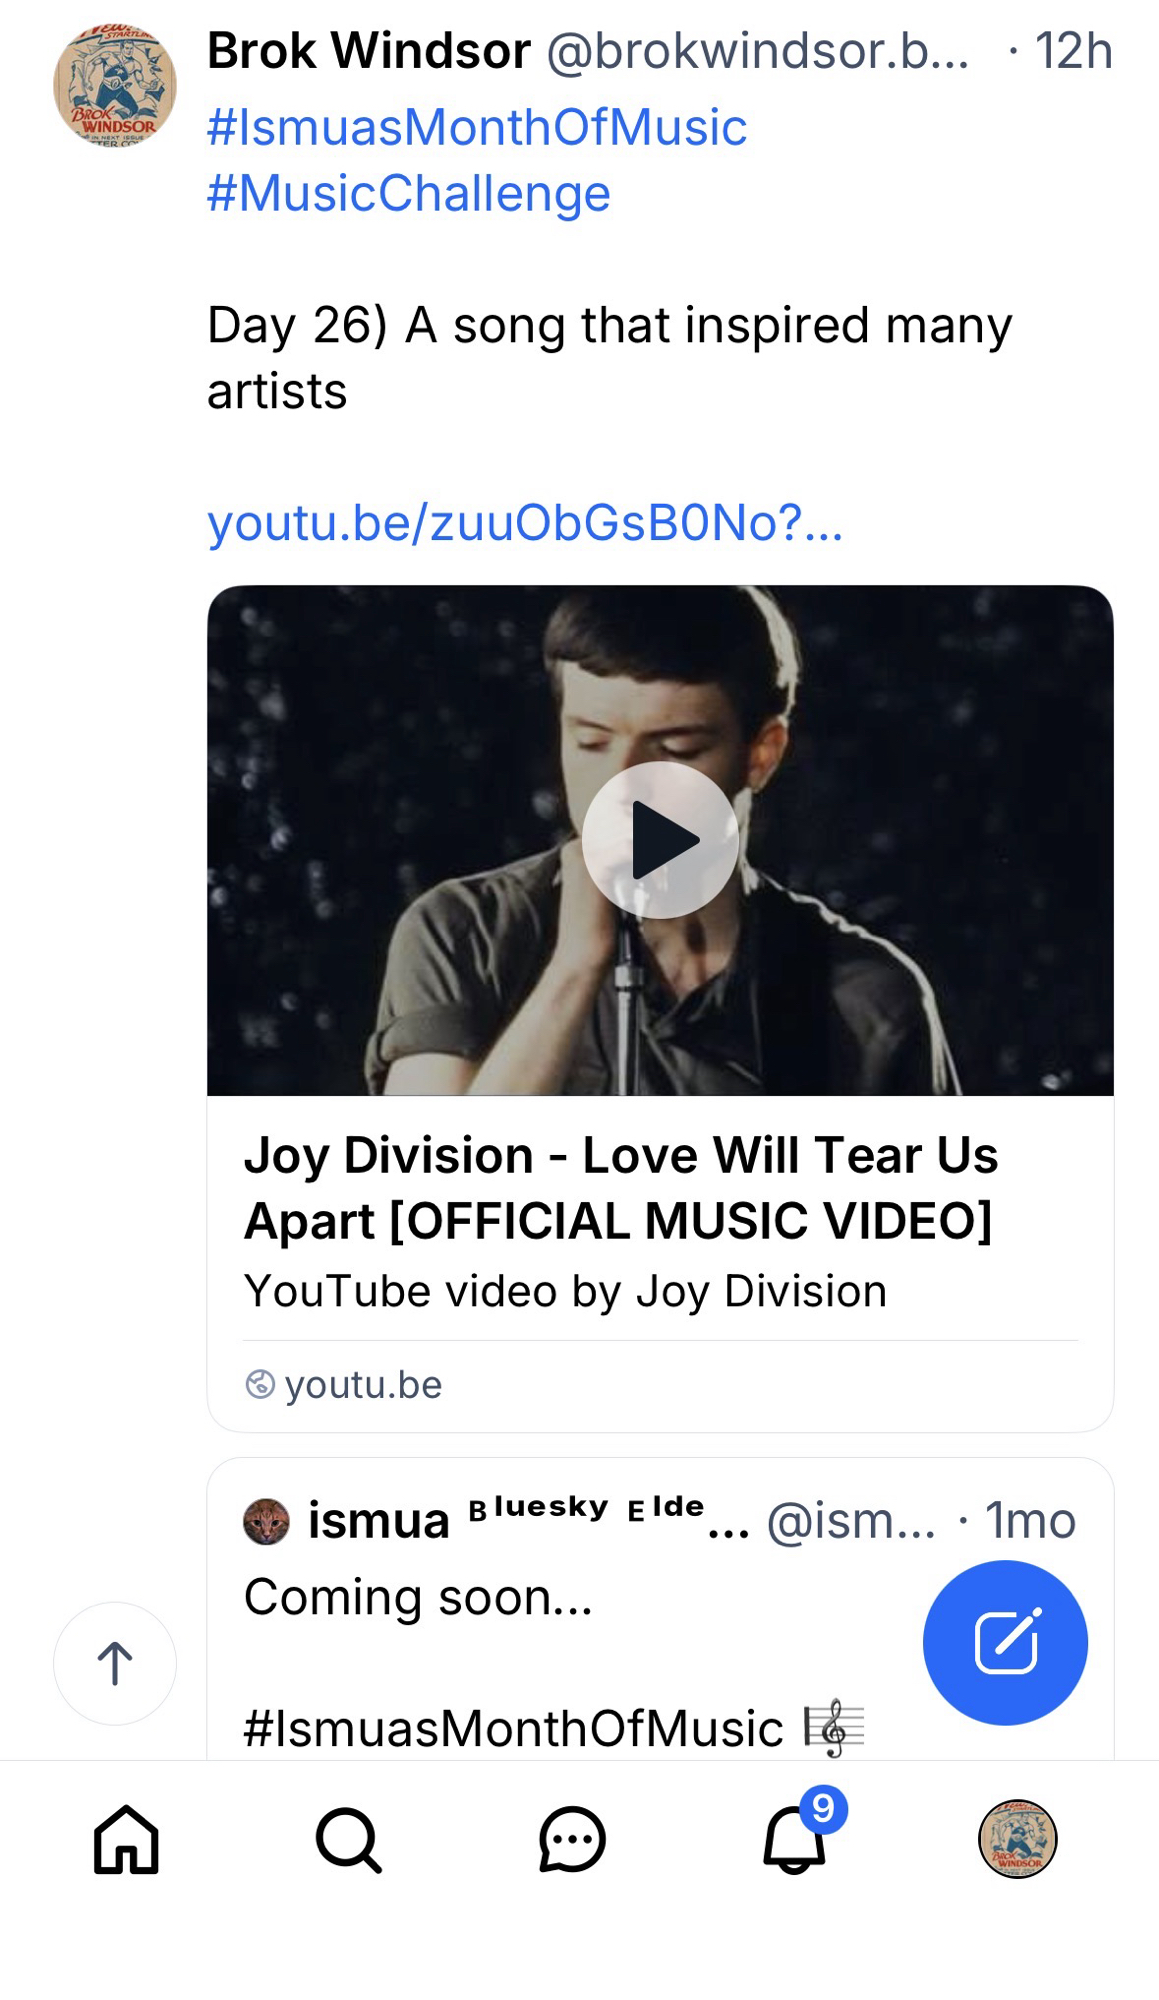
Task: Open the youtu.be/zuuObGsB0No link
Action: (525, 522)
